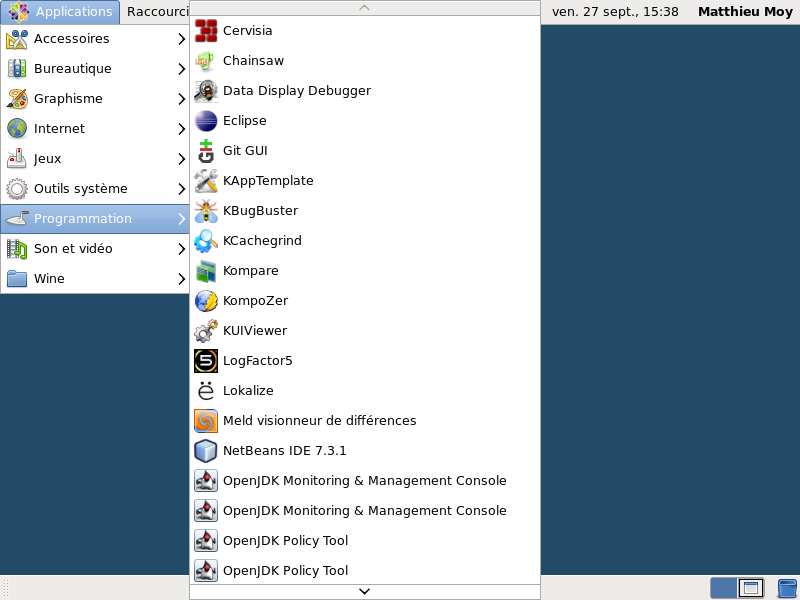Select second OpenJDK Monitoring & Management Console
The height and width of the screenshot is (600, 800).
coord(365,511)
